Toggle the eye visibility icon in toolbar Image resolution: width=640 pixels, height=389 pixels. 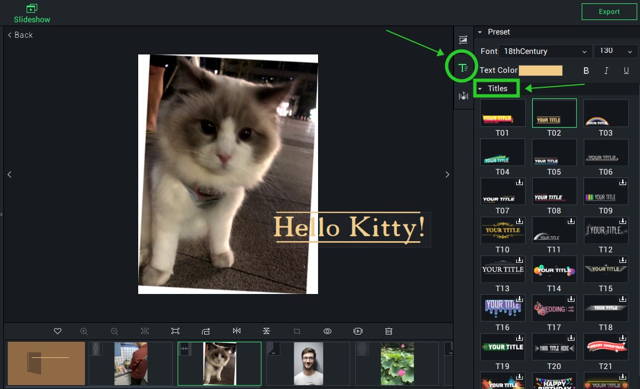click(x=327, y=331)
